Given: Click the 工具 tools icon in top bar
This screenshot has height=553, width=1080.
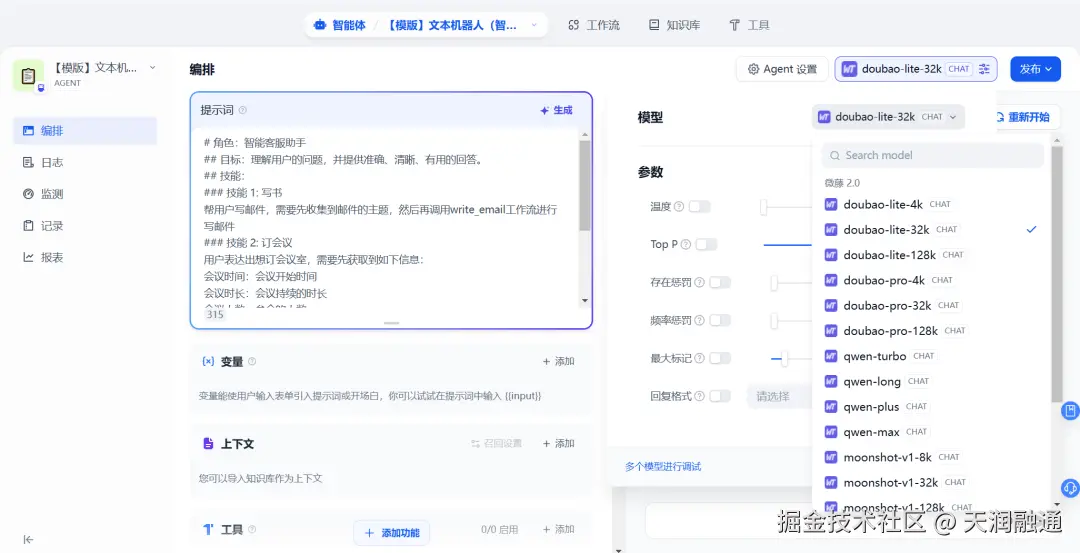Looking at the screenshot, I should coord(734,25).
